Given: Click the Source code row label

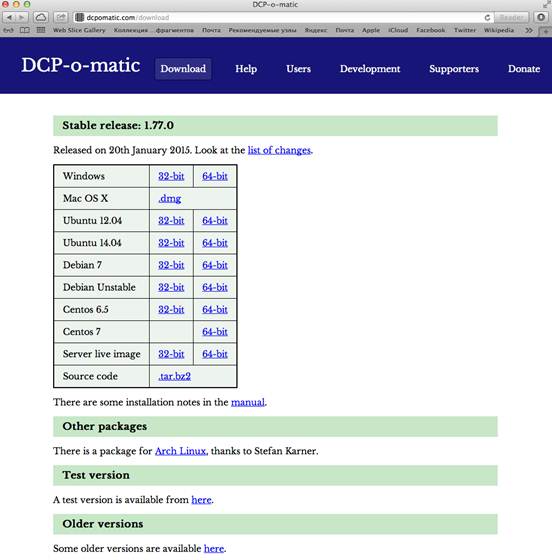Looking at the screenshot, I should point(90,376).
